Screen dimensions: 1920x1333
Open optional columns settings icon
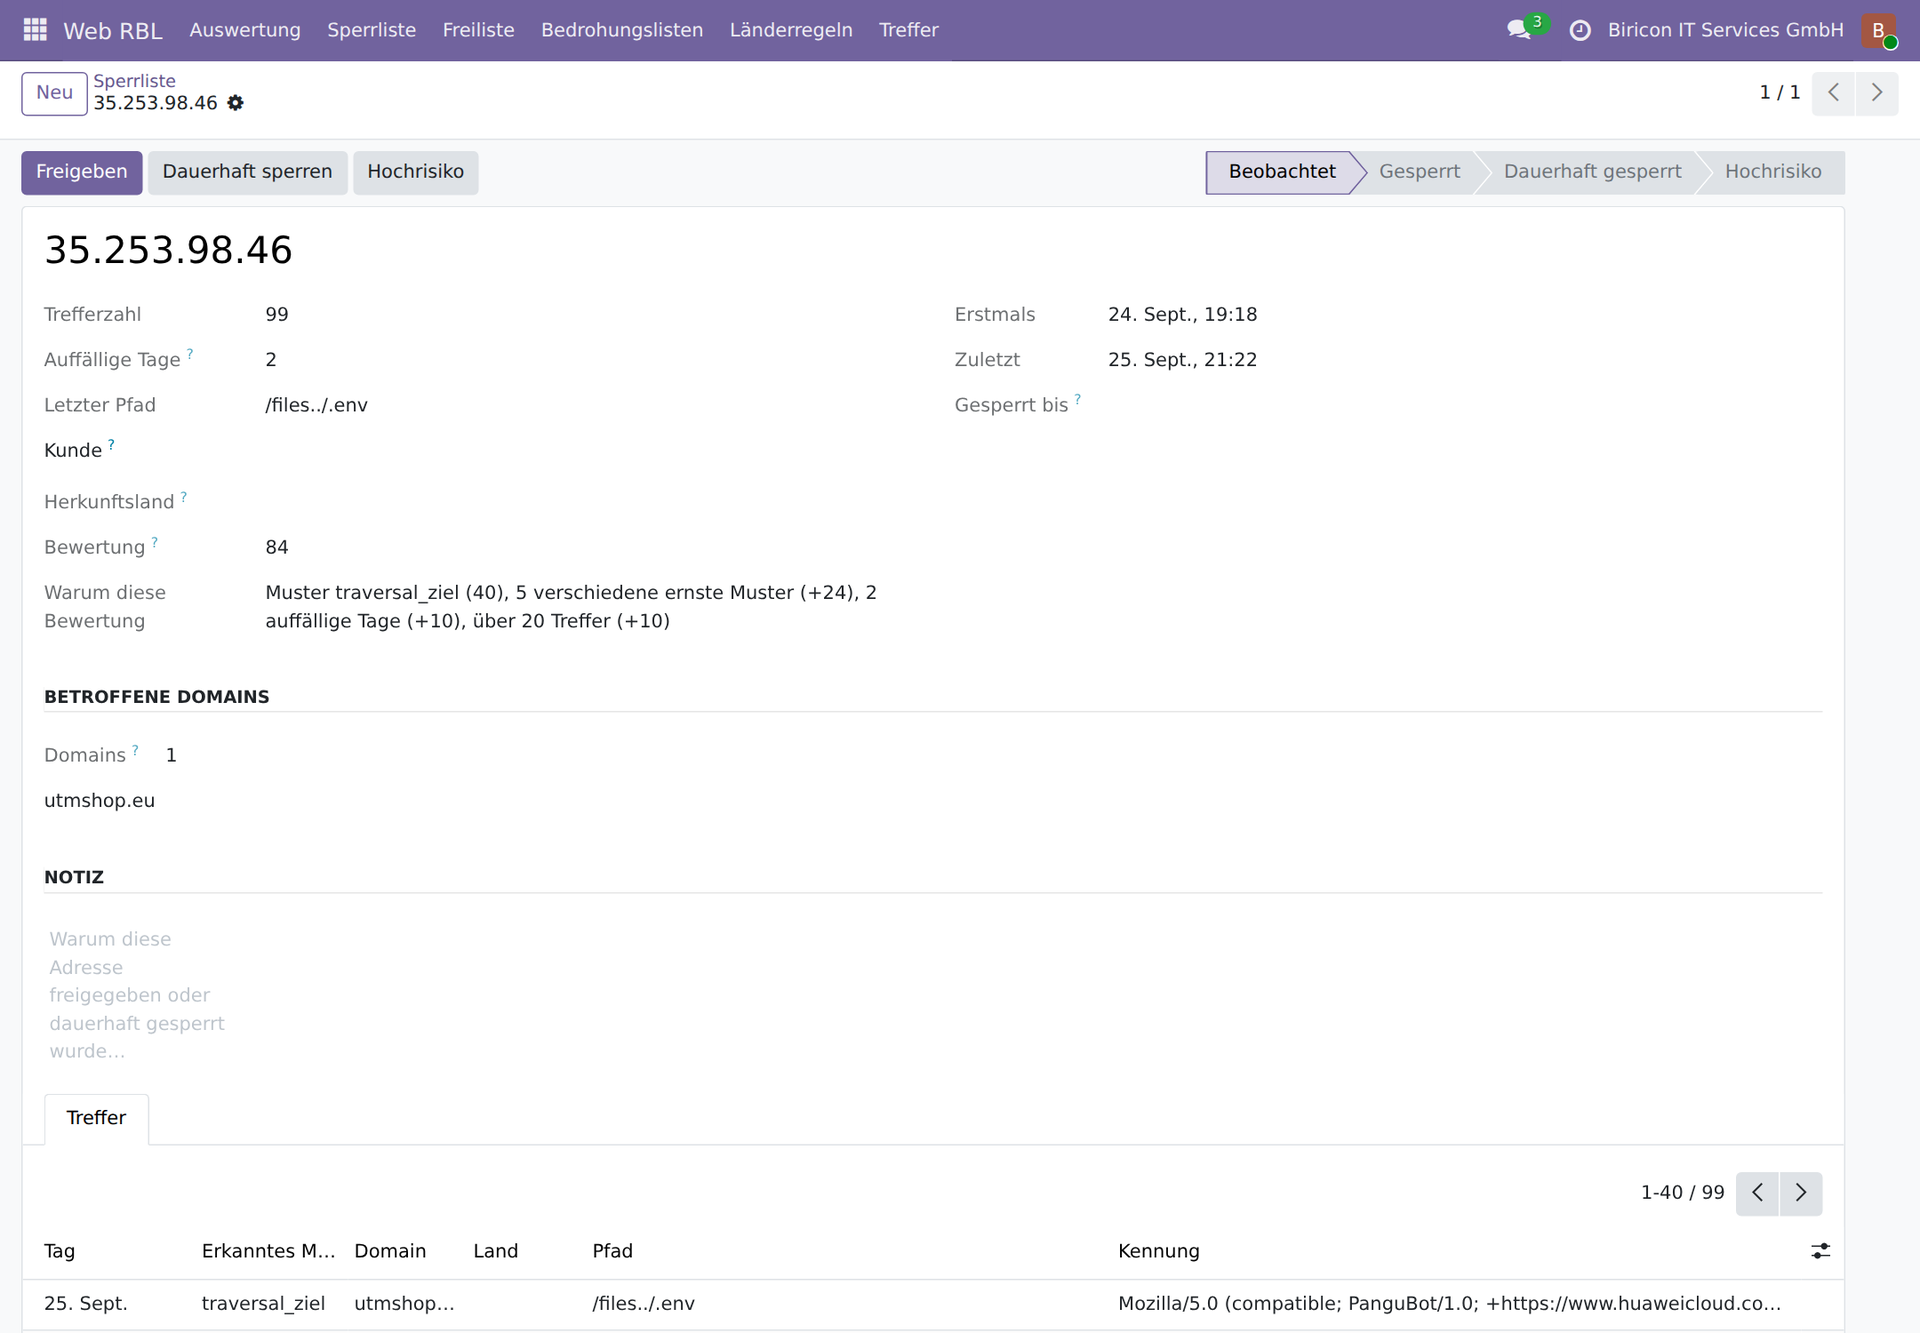(1820, 1251)
